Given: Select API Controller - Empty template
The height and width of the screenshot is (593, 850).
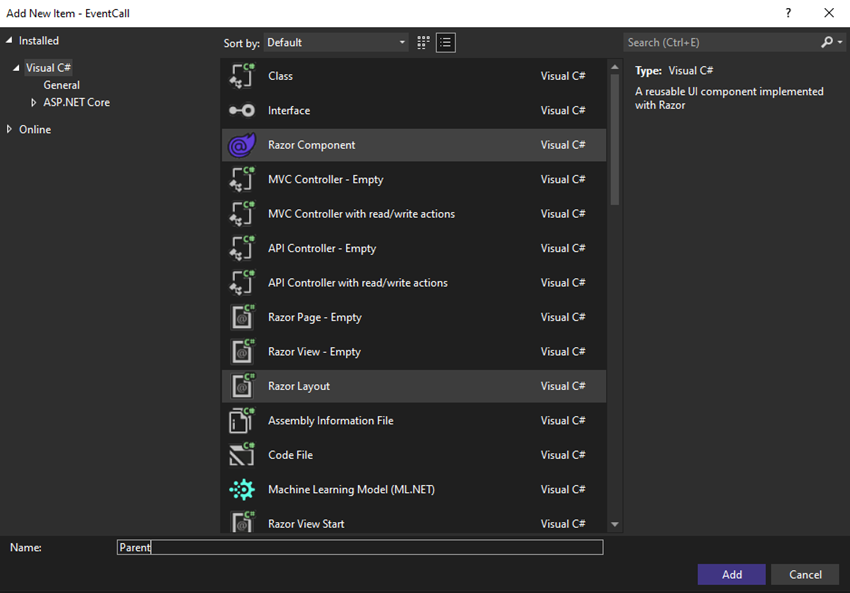Looking at the screenshot, I should point(322,248).
